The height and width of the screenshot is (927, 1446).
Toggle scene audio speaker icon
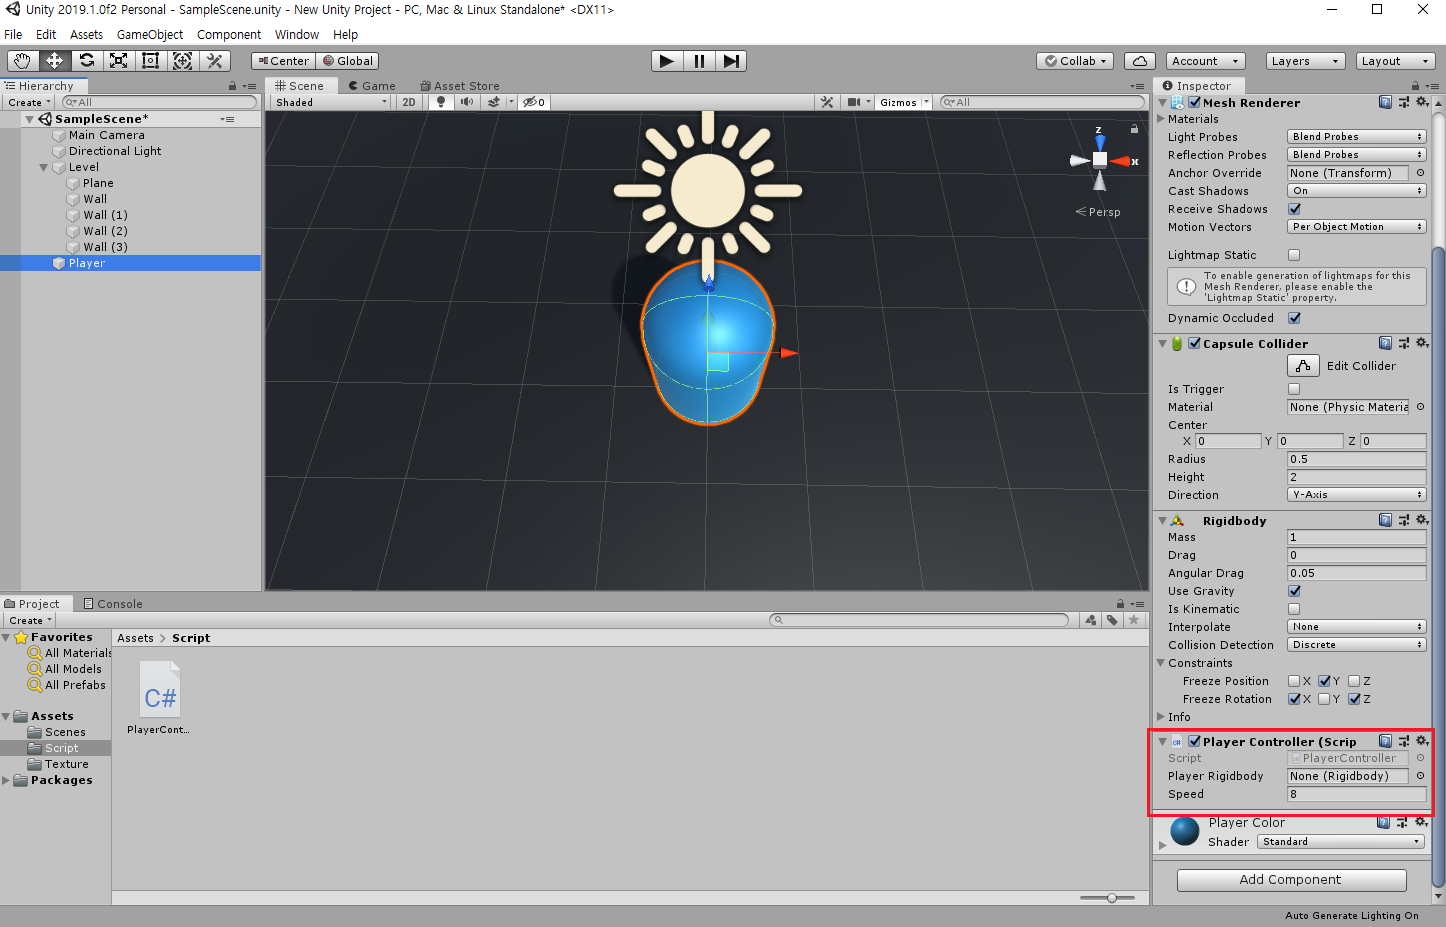(x=466, y=102)
